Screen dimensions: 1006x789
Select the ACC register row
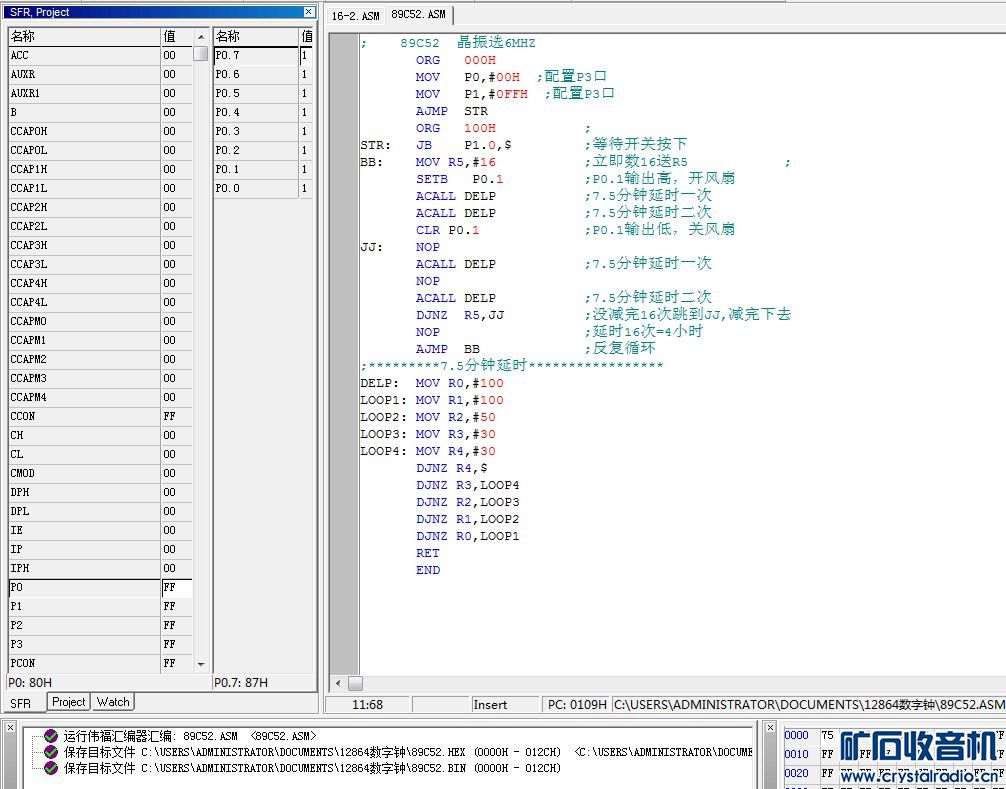tap(100, 56)
